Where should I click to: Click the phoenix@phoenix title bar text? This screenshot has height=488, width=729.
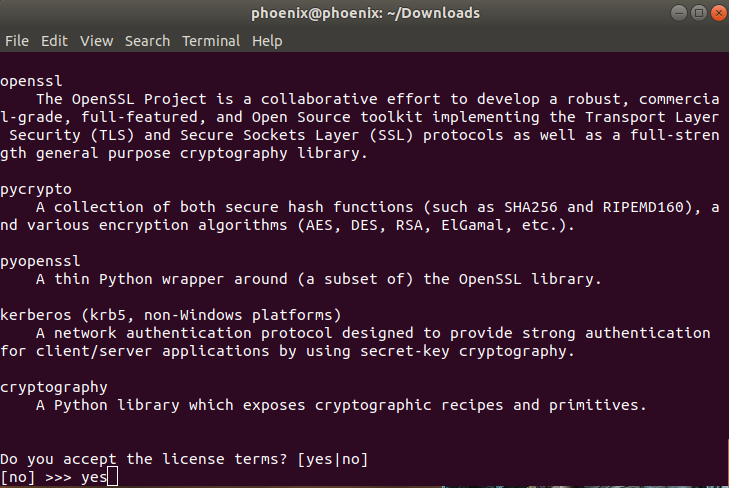(365, 13)
